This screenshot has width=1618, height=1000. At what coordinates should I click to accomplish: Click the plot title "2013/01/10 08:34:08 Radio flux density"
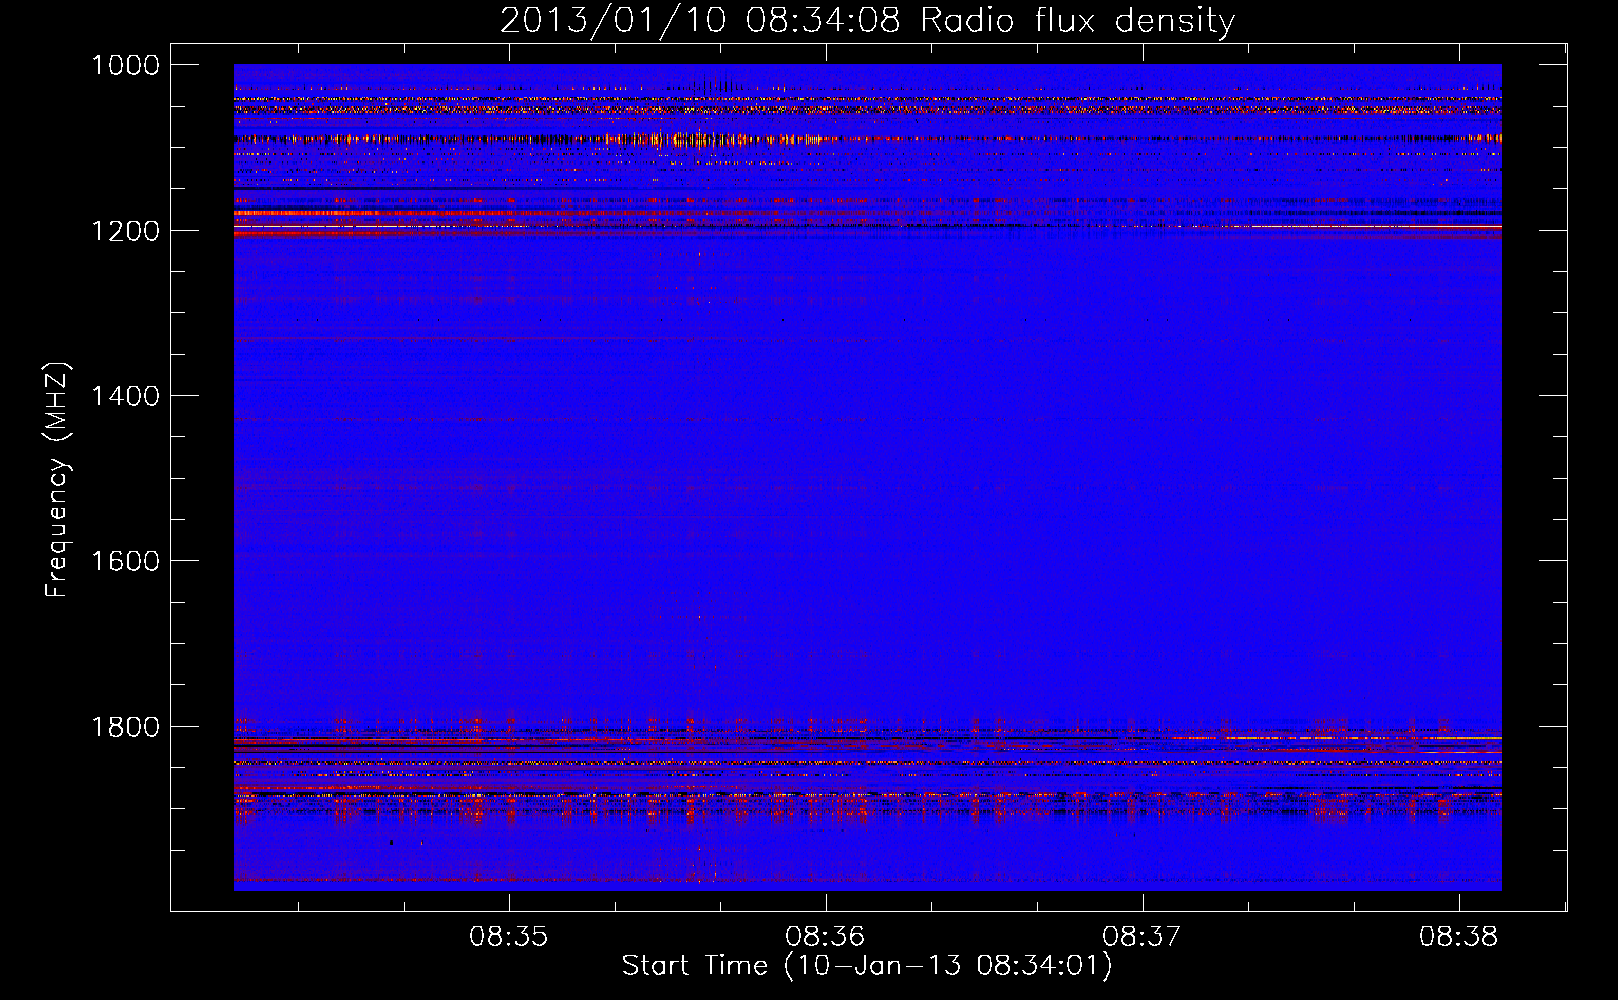point(867,20)
